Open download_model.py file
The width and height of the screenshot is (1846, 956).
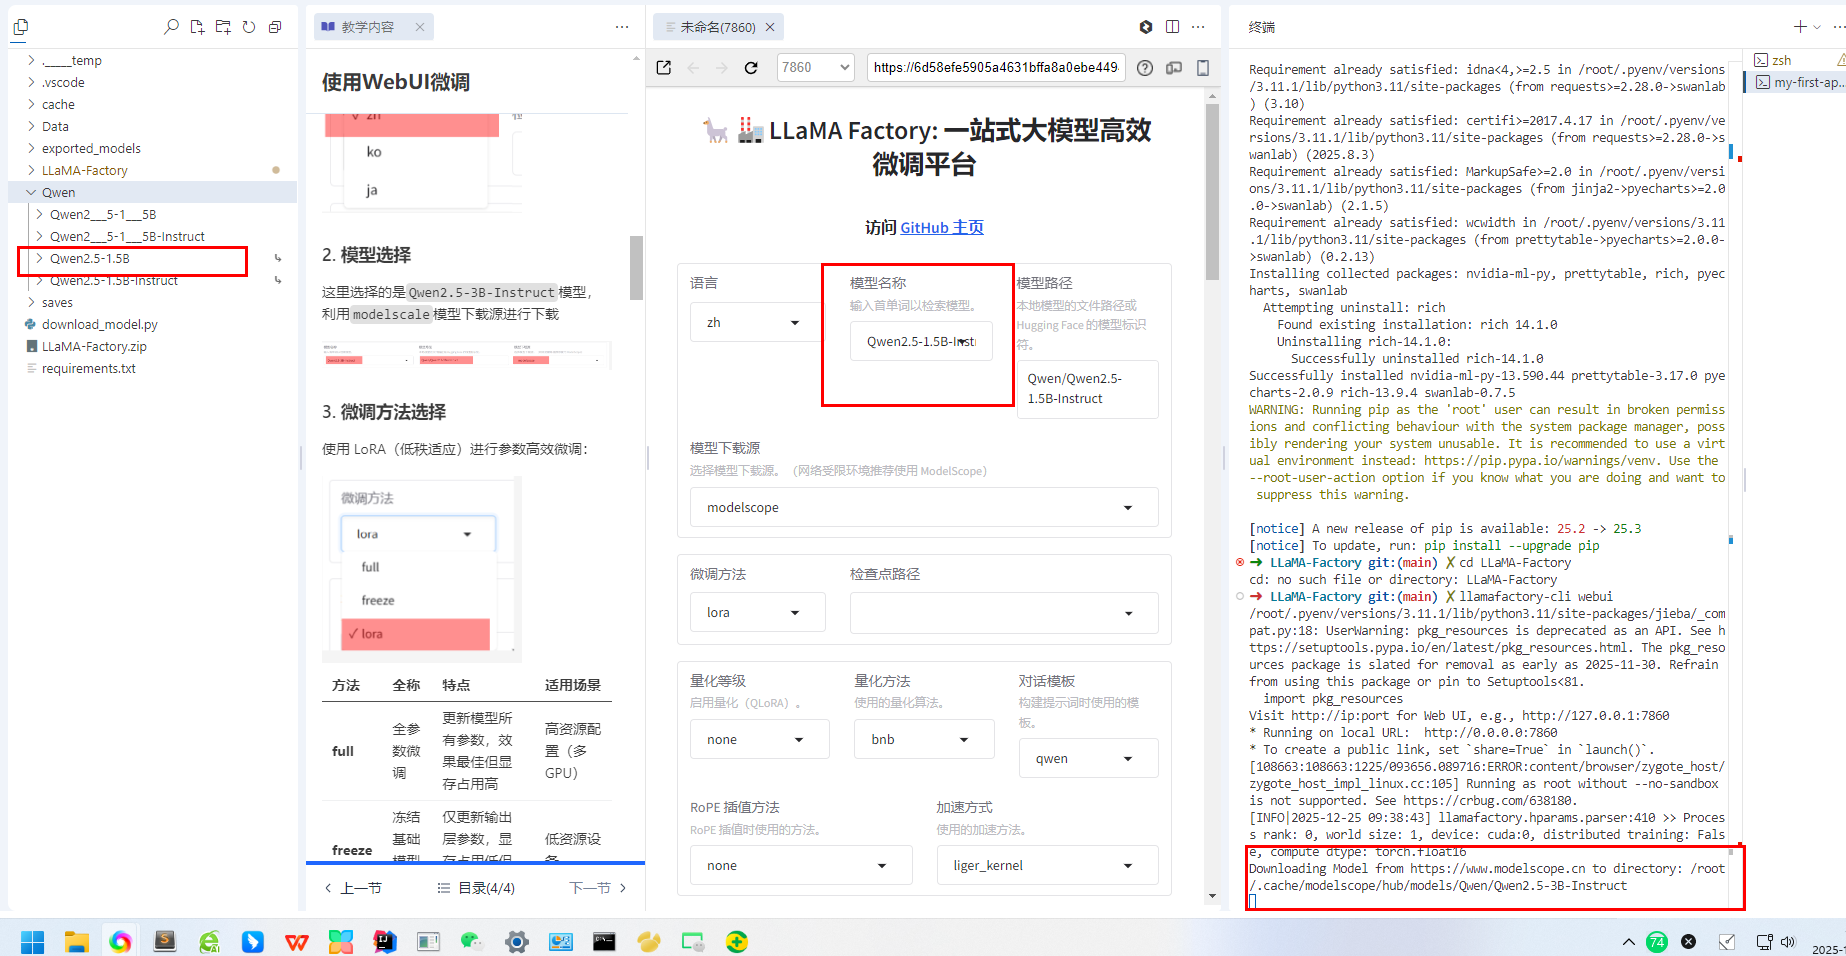tap(152, 324)
